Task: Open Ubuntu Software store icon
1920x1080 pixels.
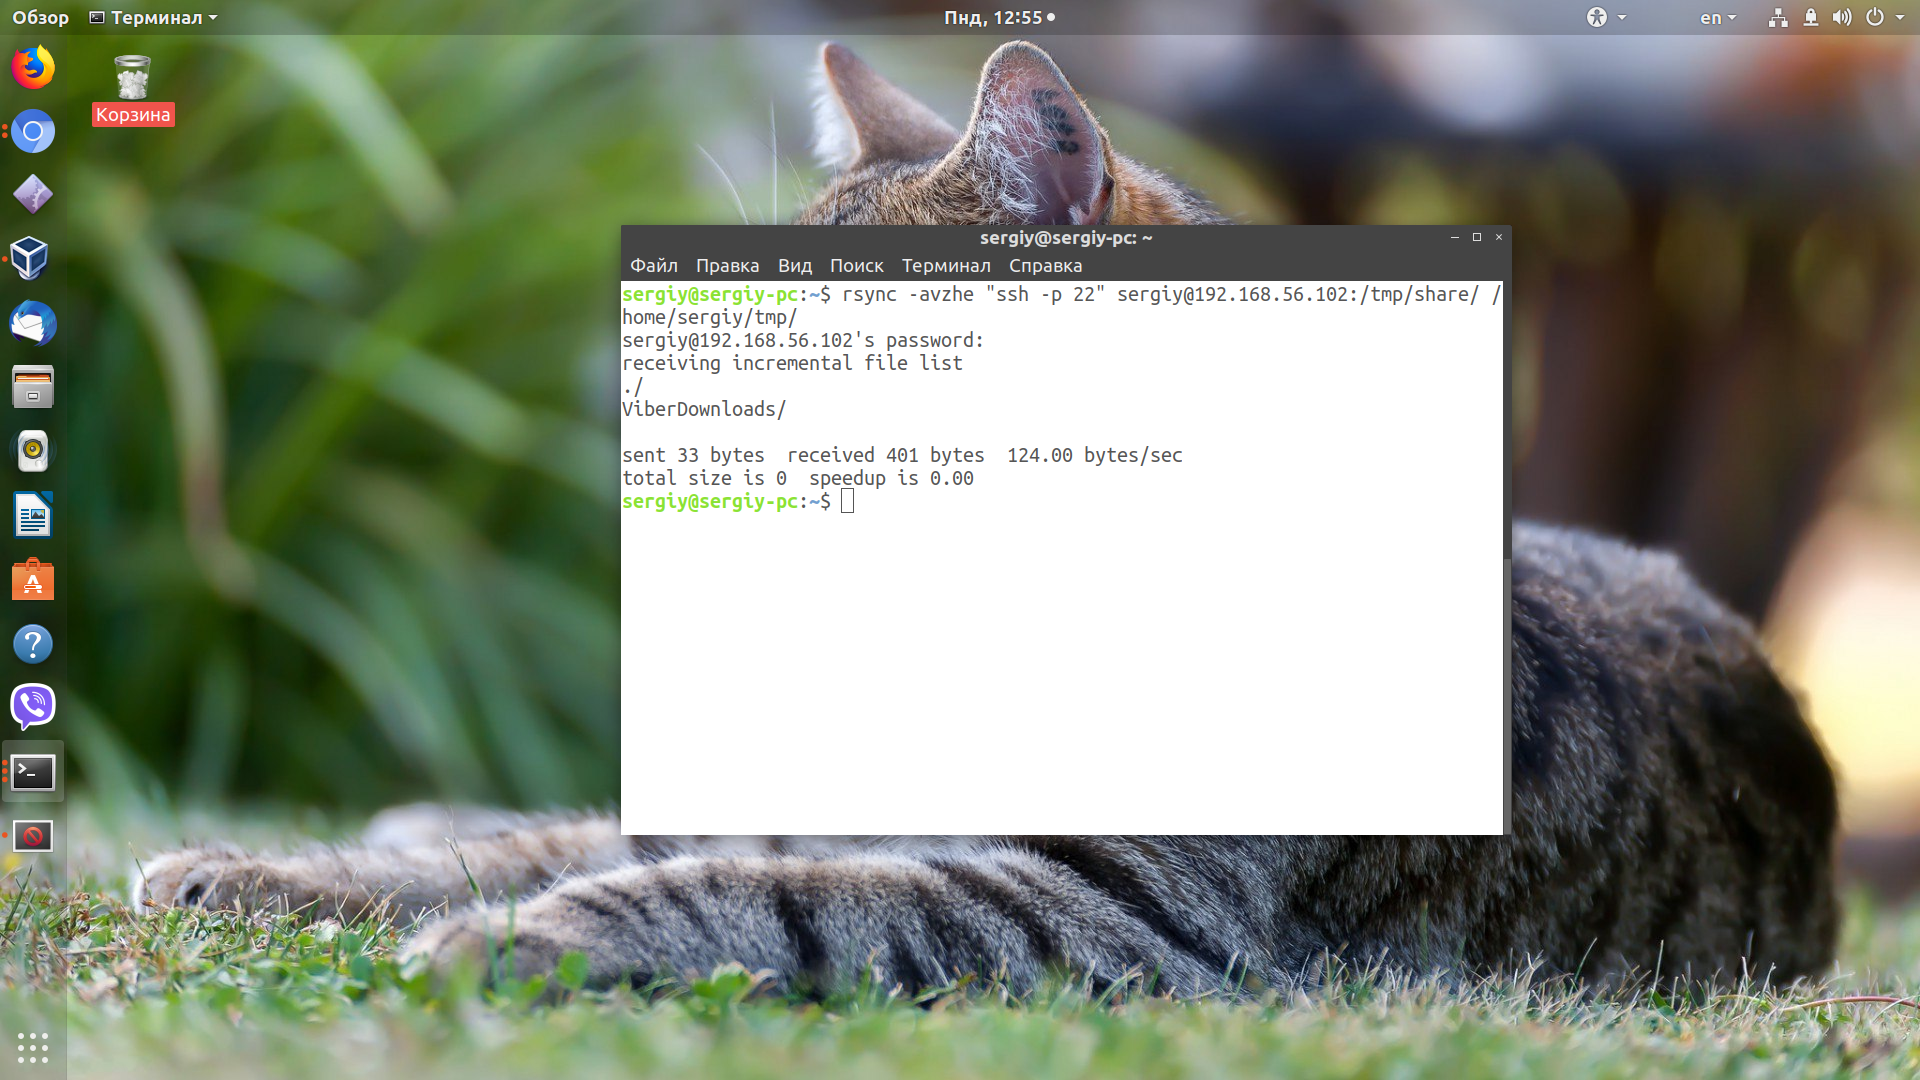Action: click(33, 579)
